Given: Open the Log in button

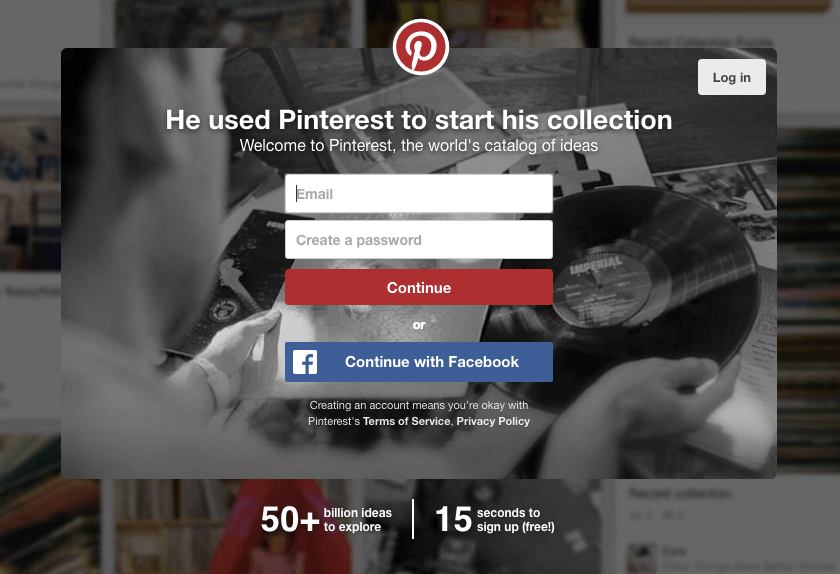Looking at the screenshot, I should [731, 77].
